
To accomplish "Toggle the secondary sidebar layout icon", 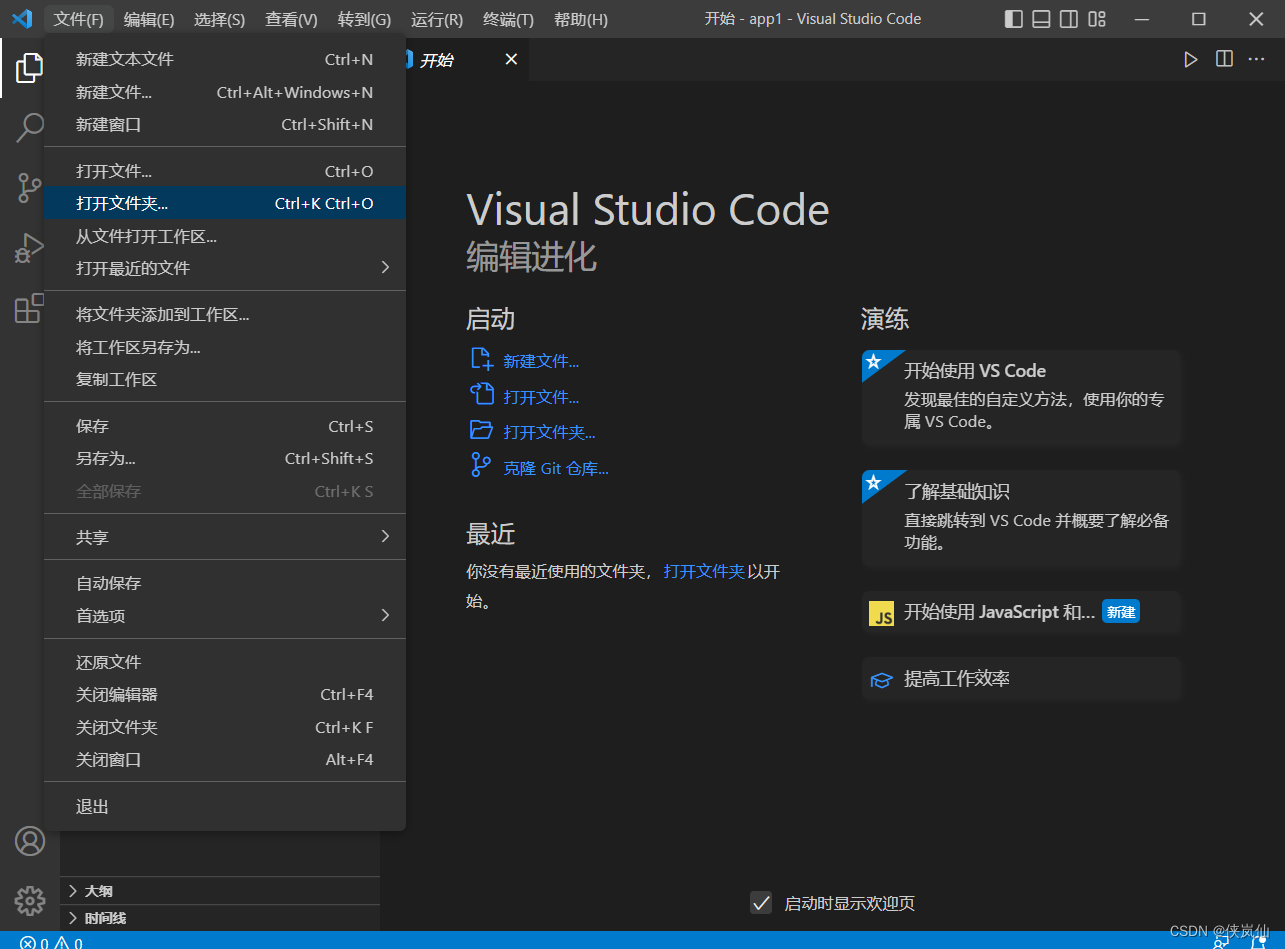I will tap(1069, 19).
